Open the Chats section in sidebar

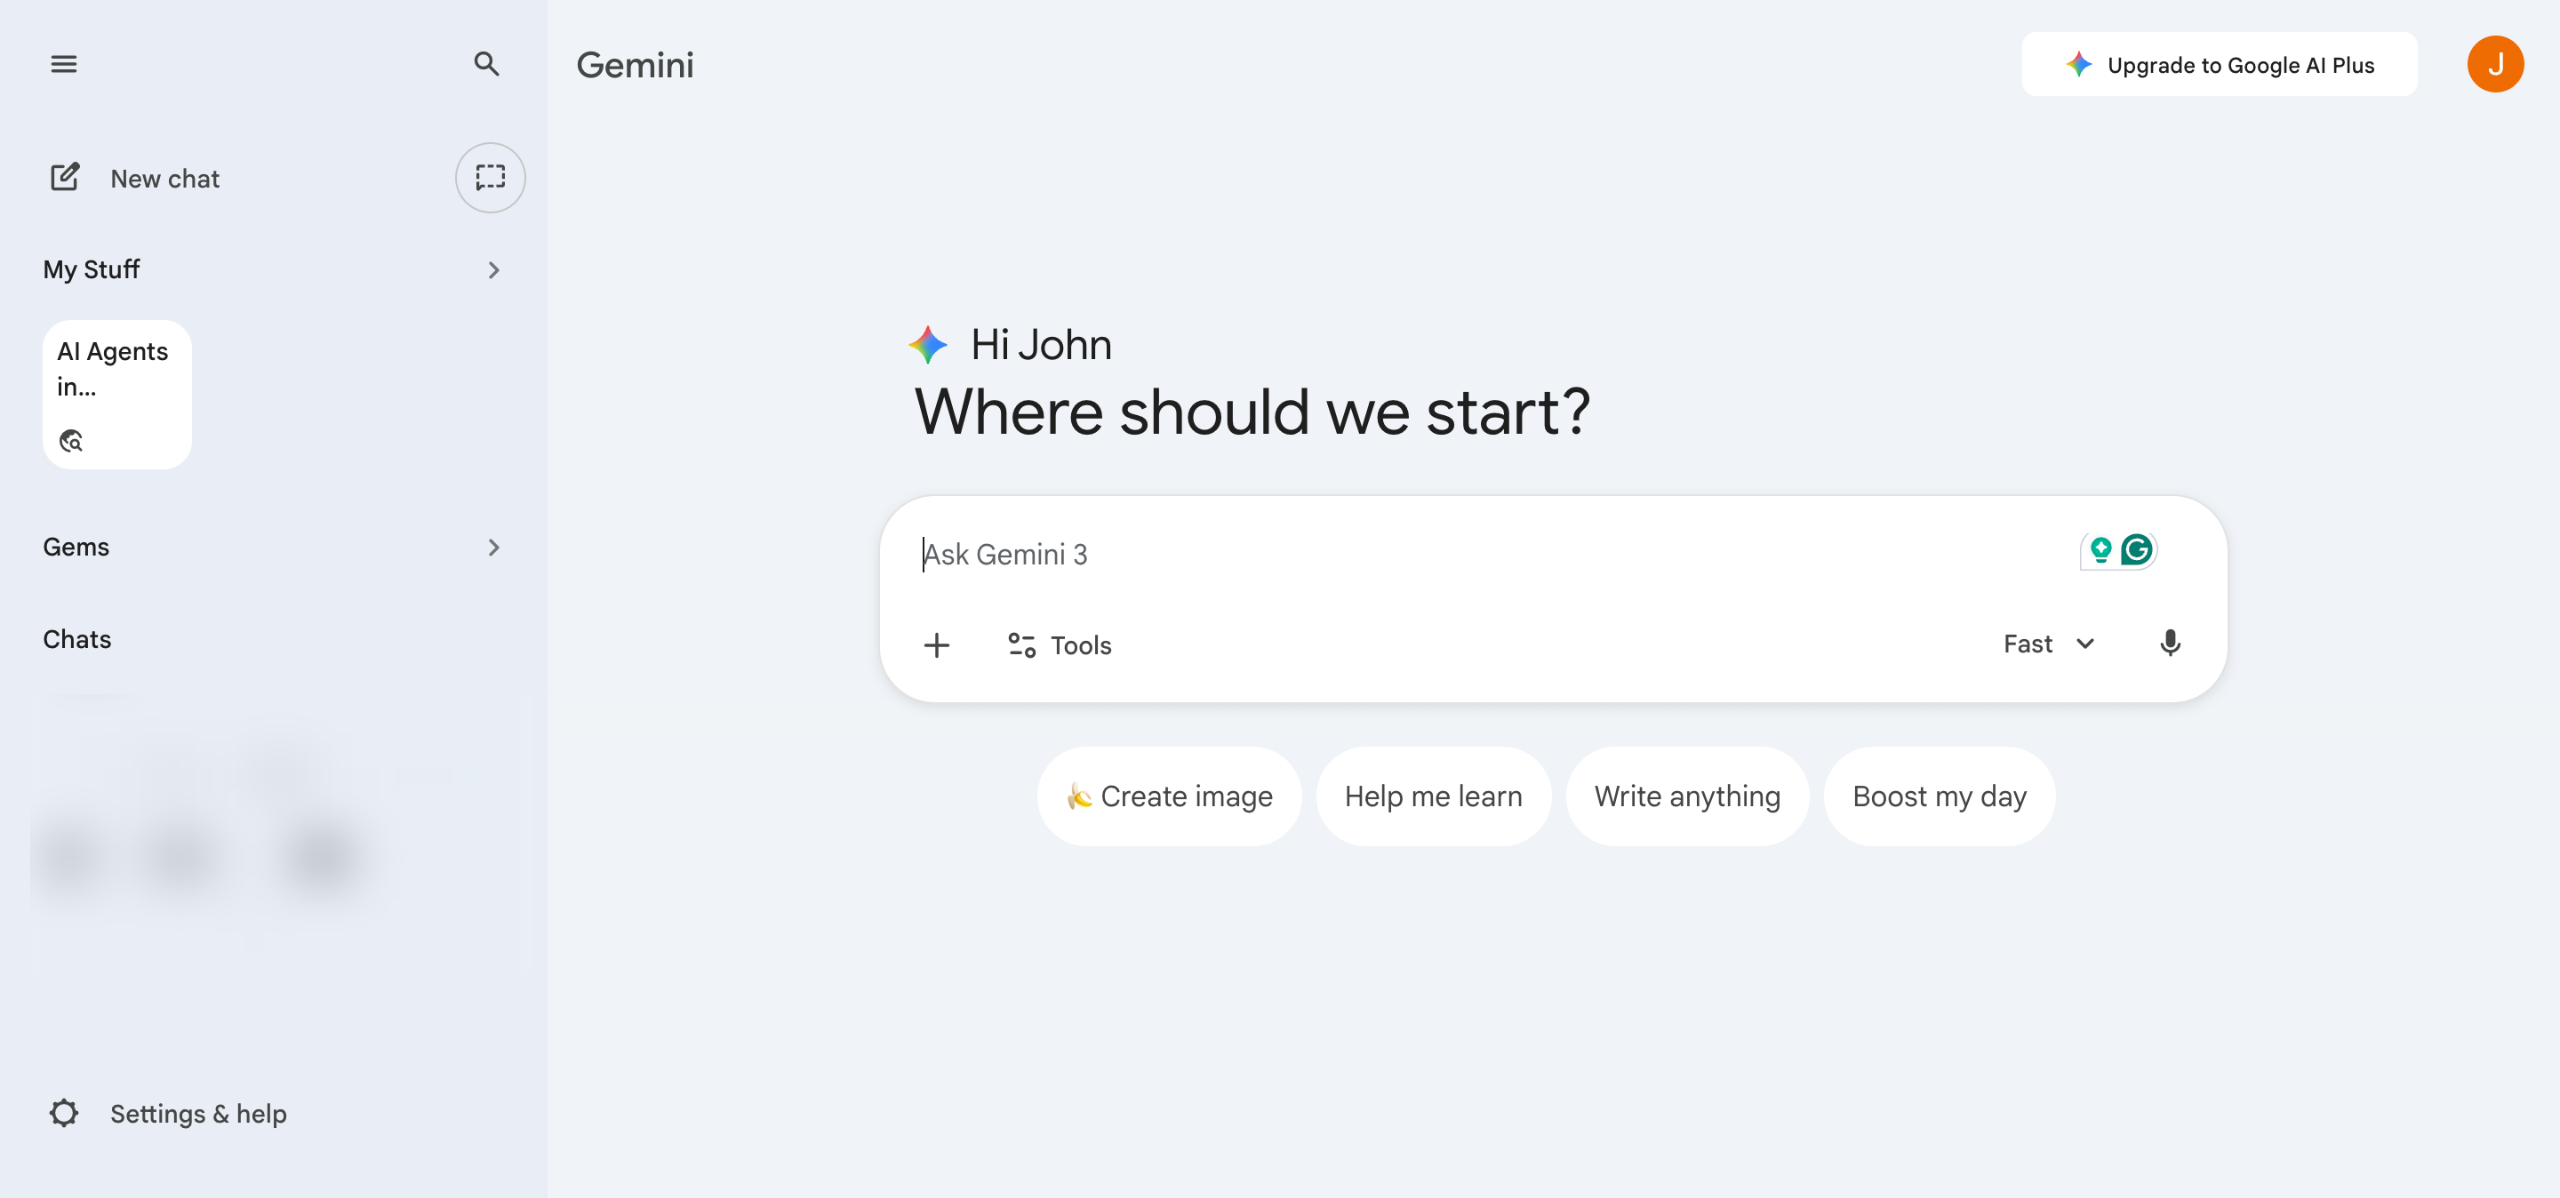coord(77,639)
